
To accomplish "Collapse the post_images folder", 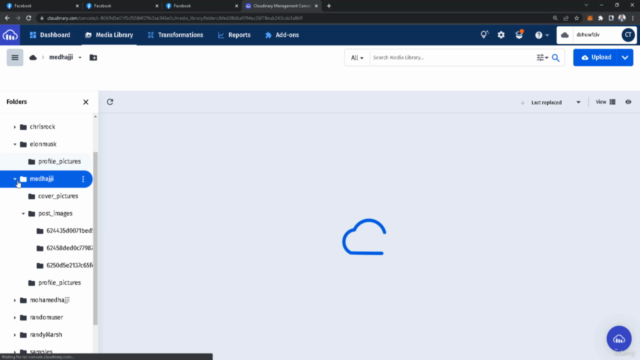I will tap(23, 213).
